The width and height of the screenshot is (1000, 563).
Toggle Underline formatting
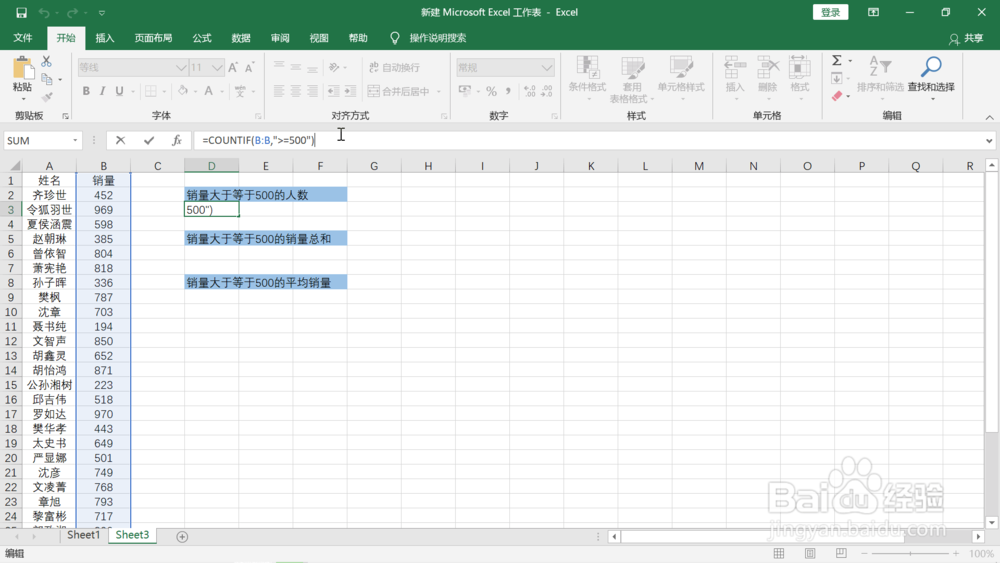point(119,91)
